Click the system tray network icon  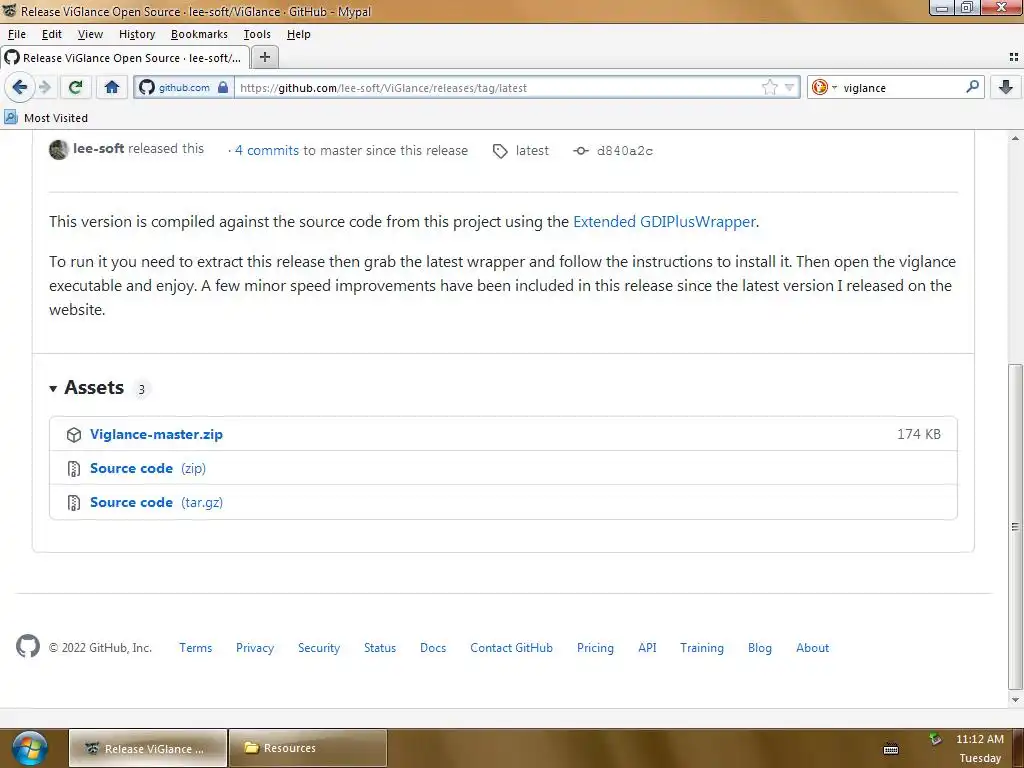[935, 739]
